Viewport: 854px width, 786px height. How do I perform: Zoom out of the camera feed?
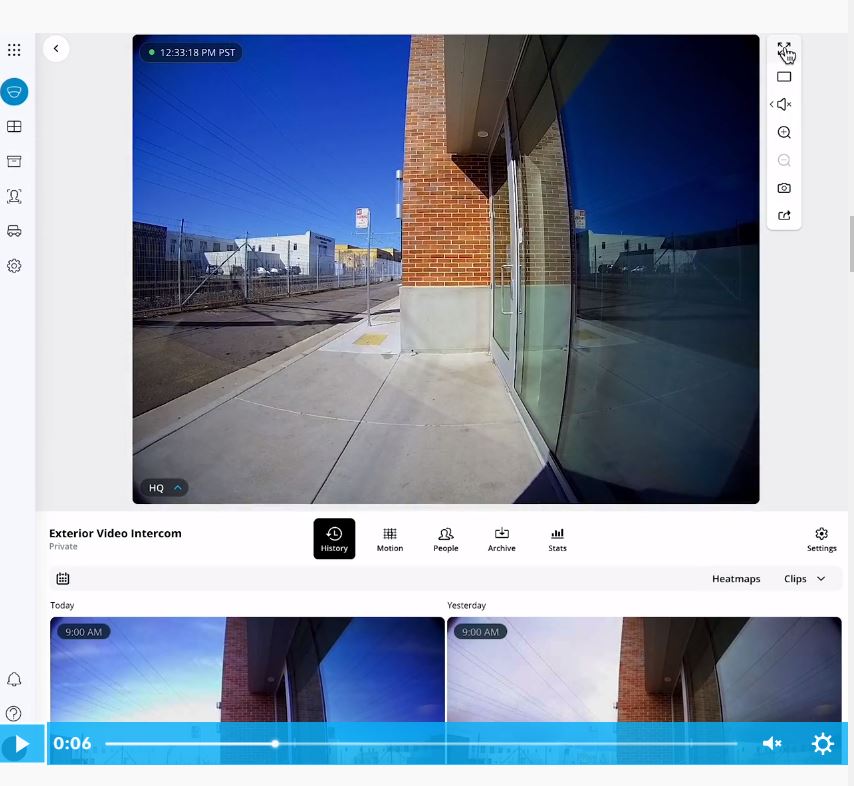(x=784, y=160)
